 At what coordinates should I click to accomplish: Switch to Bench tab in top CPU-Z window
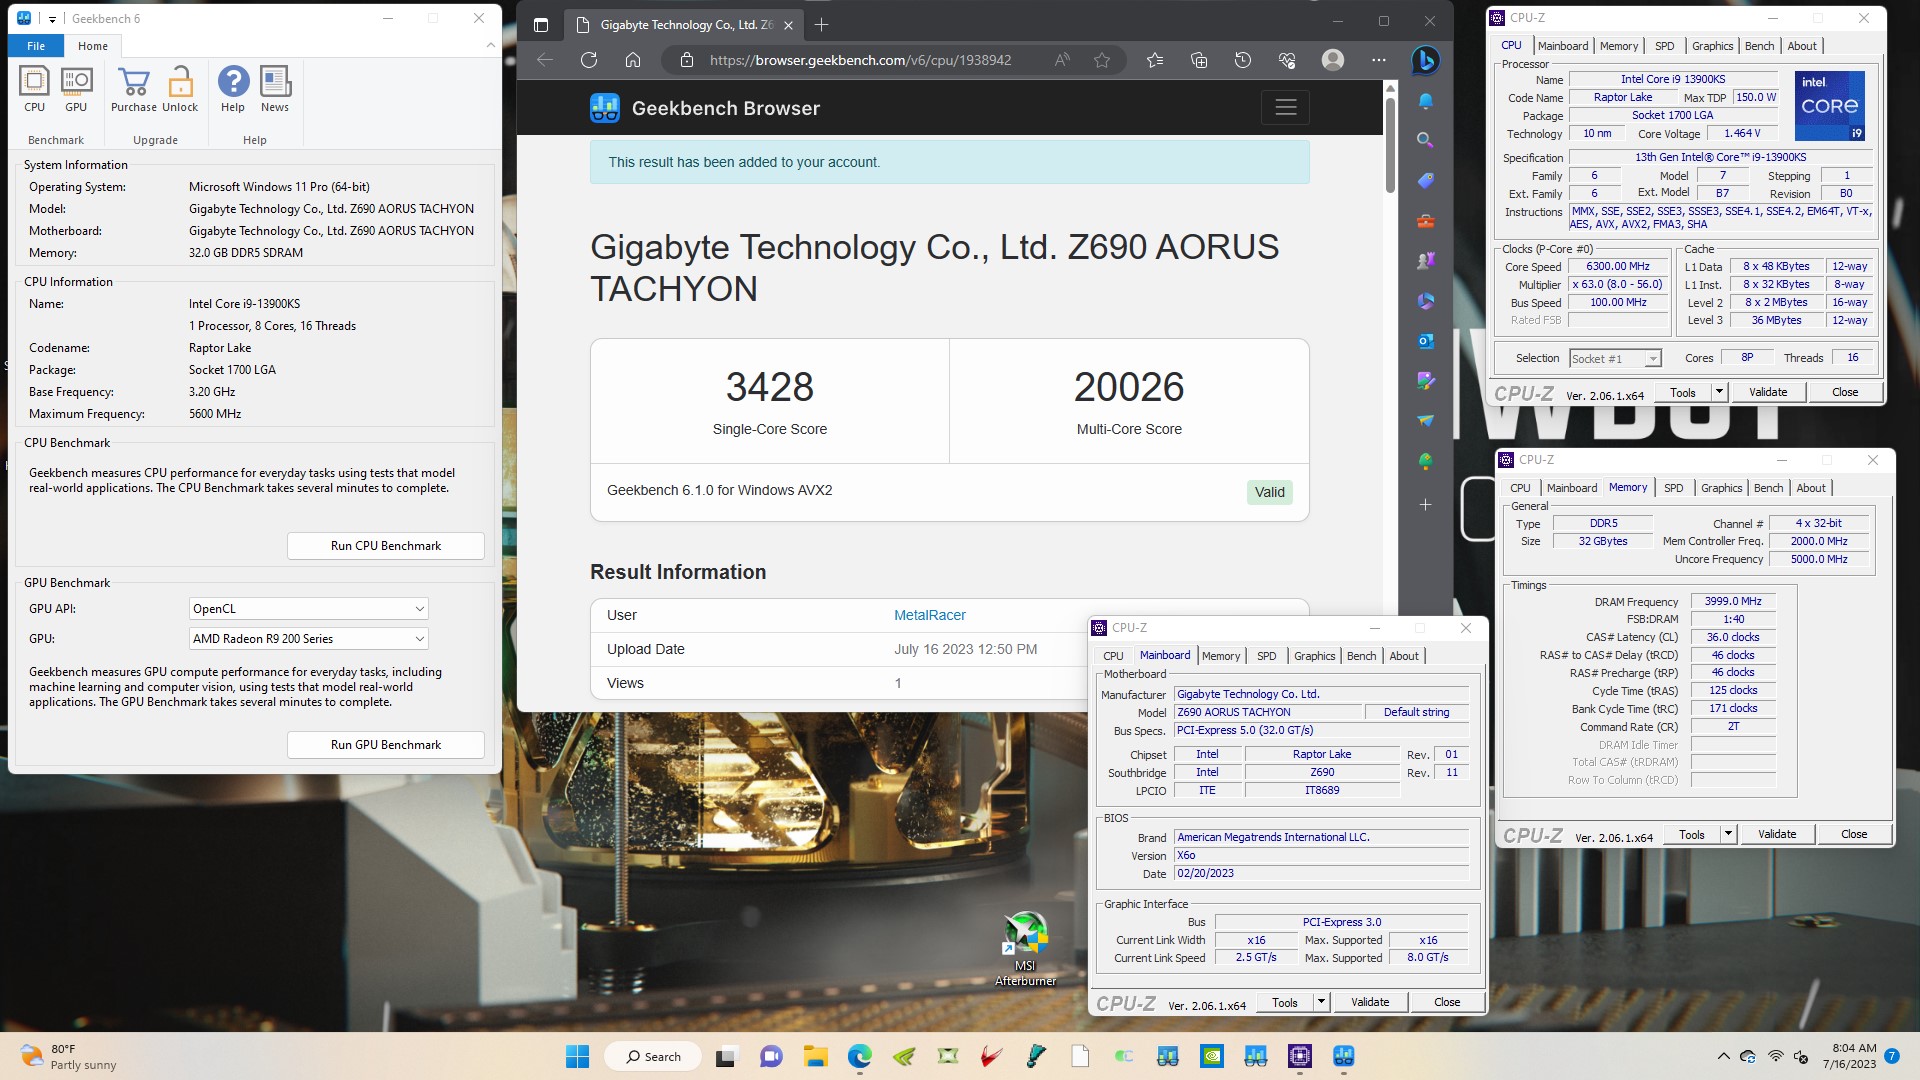[1759, 46]
